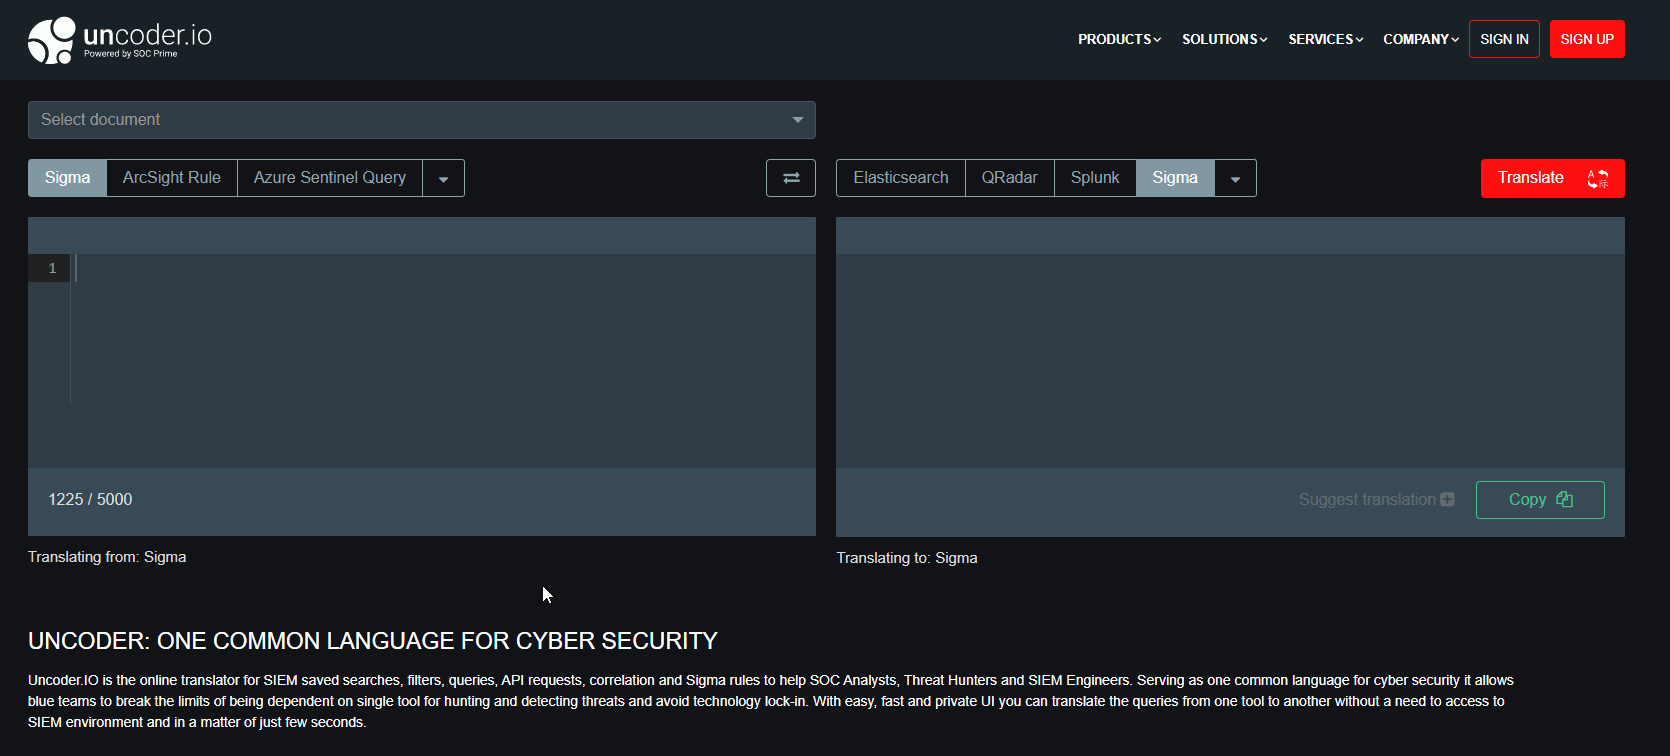Click the translated output pane

1230,360
